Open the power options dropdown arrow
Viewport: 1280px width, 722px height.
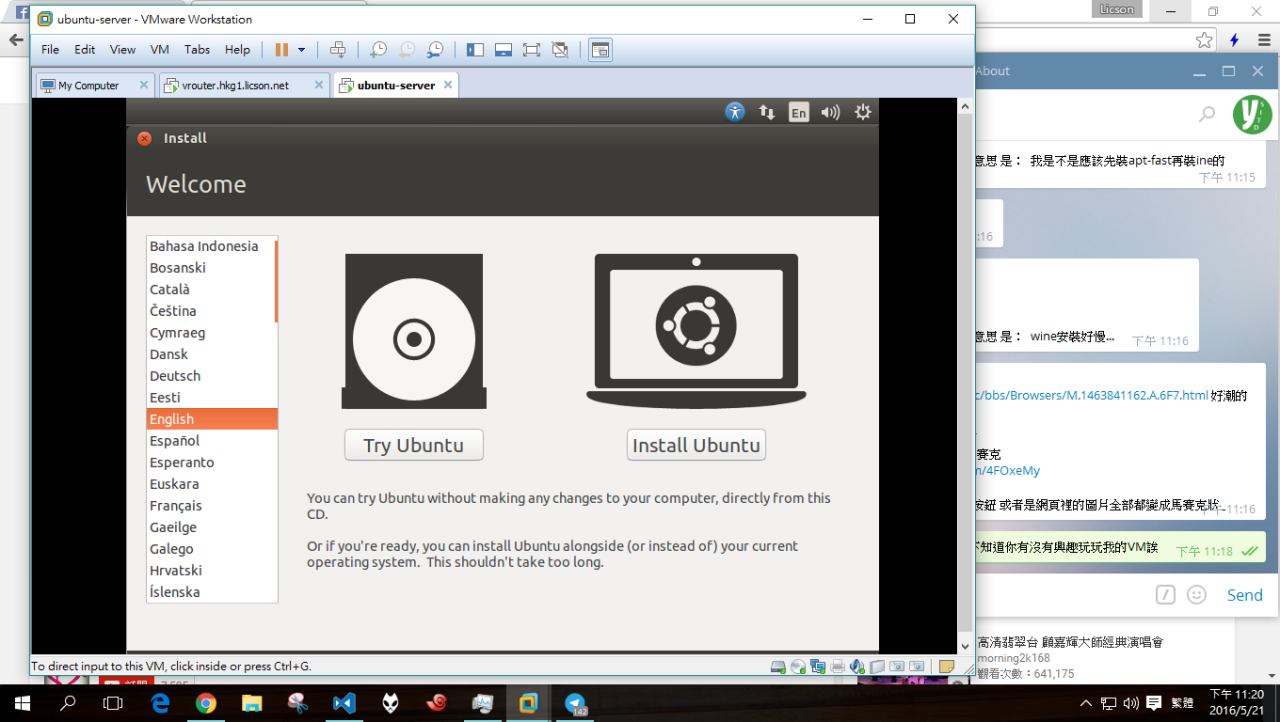coord(301,50)
